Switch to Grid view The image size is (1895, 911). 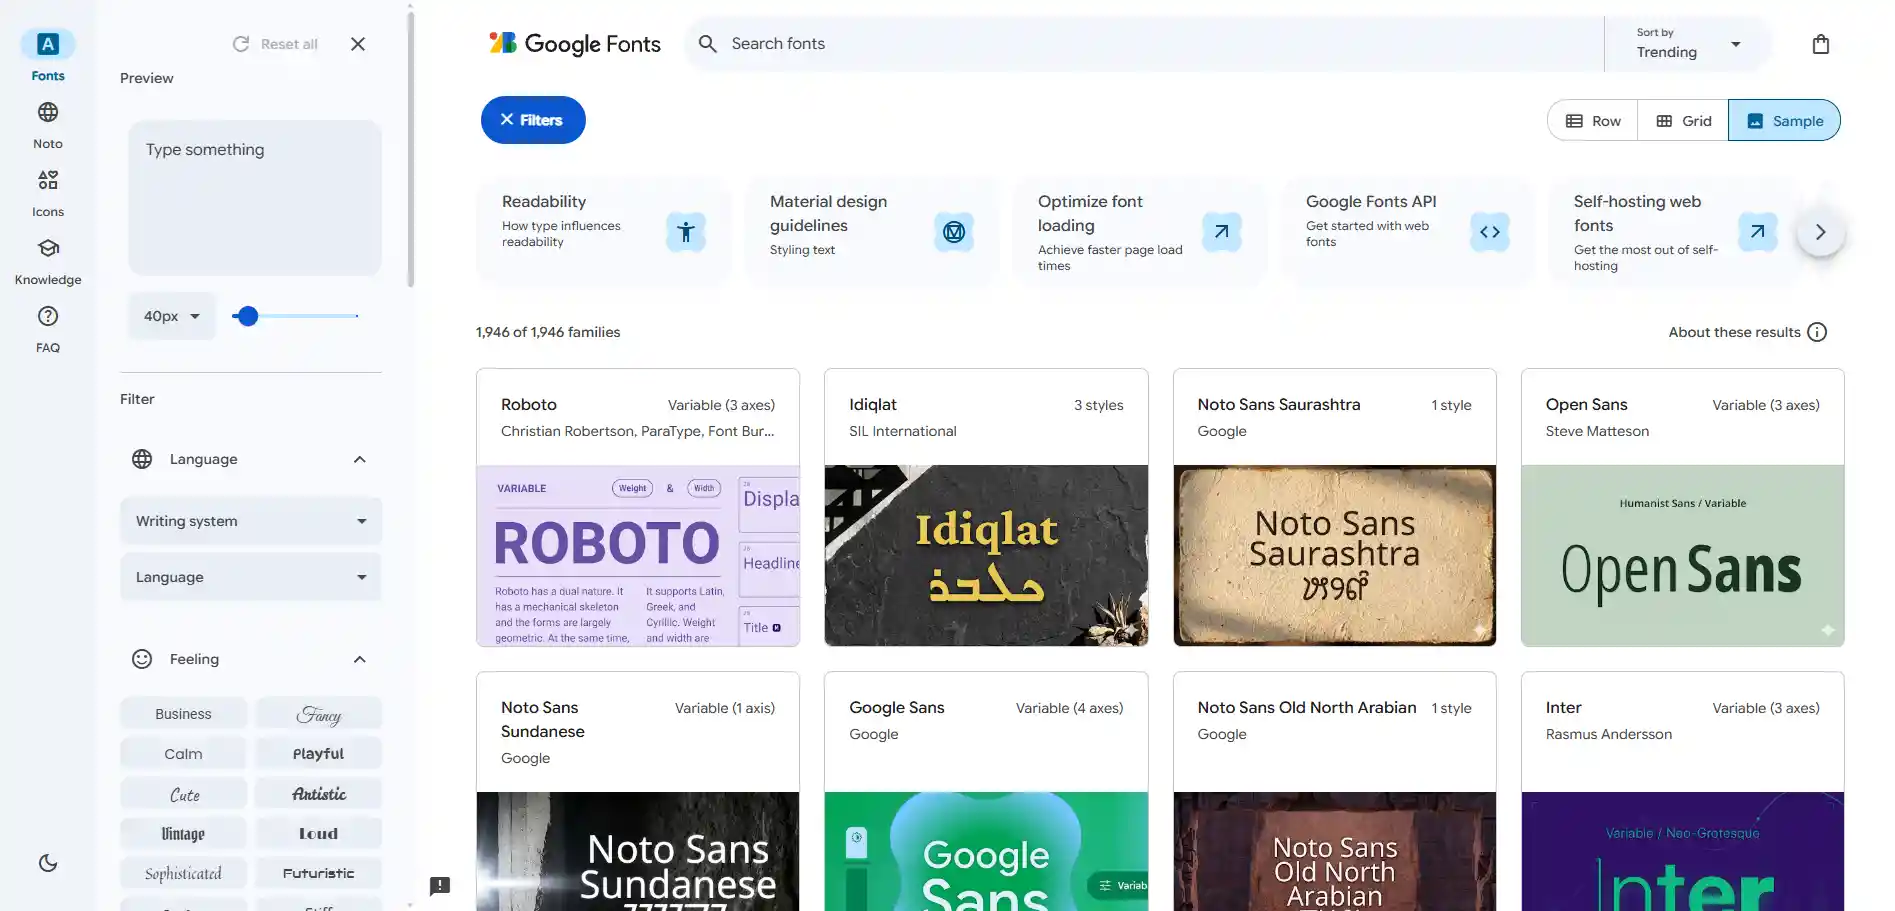1684,121
